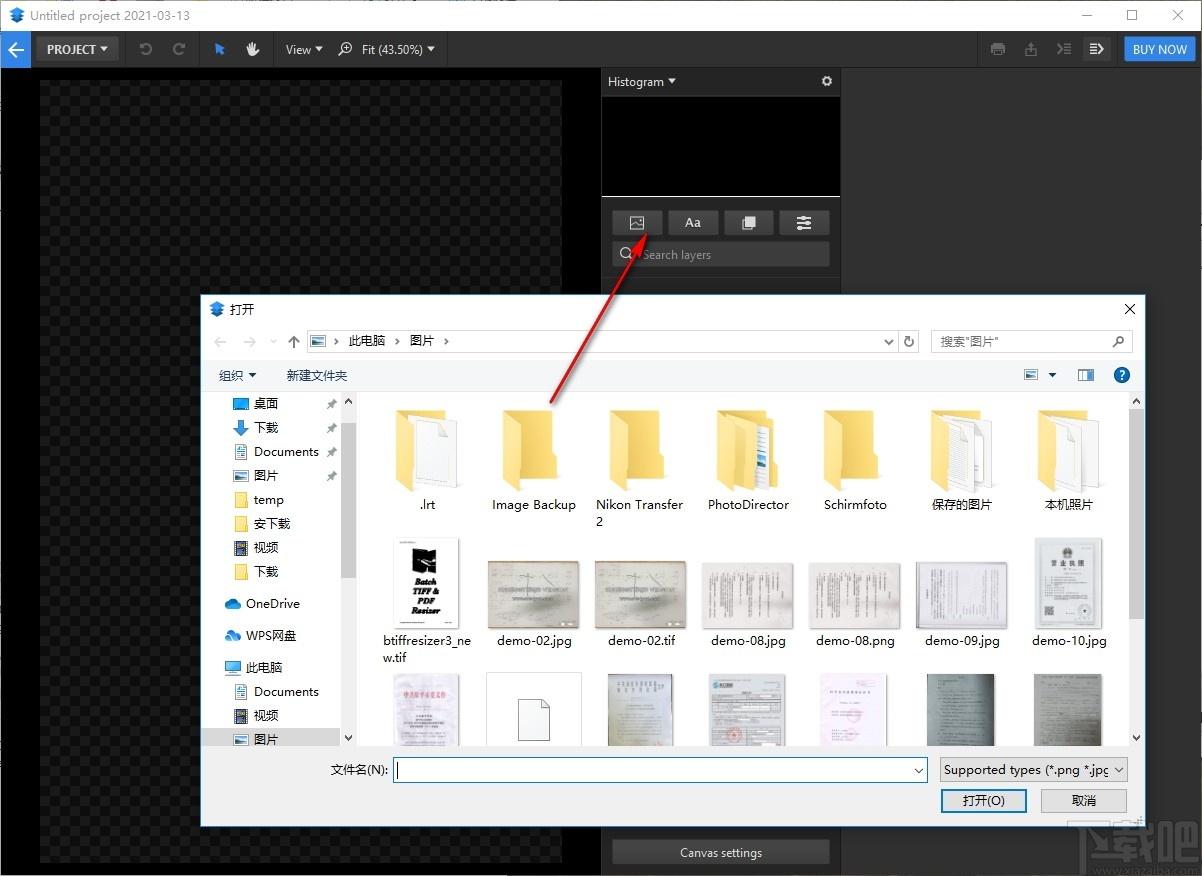Click the print icon in top toolbar

coord(998,49)
